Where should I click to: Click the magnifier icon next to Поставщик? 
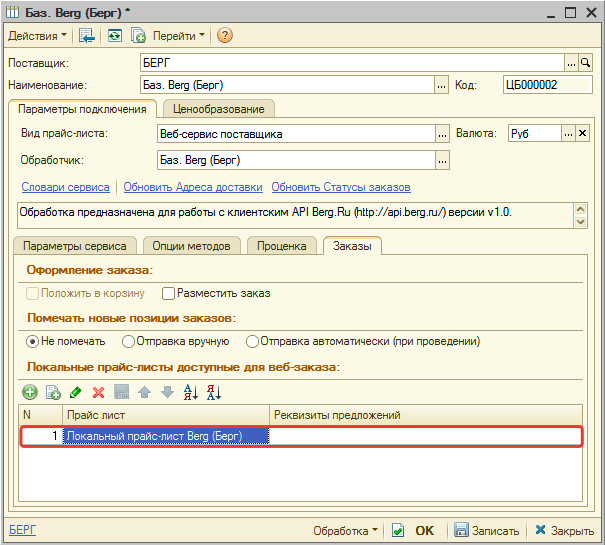coord(585,63)
